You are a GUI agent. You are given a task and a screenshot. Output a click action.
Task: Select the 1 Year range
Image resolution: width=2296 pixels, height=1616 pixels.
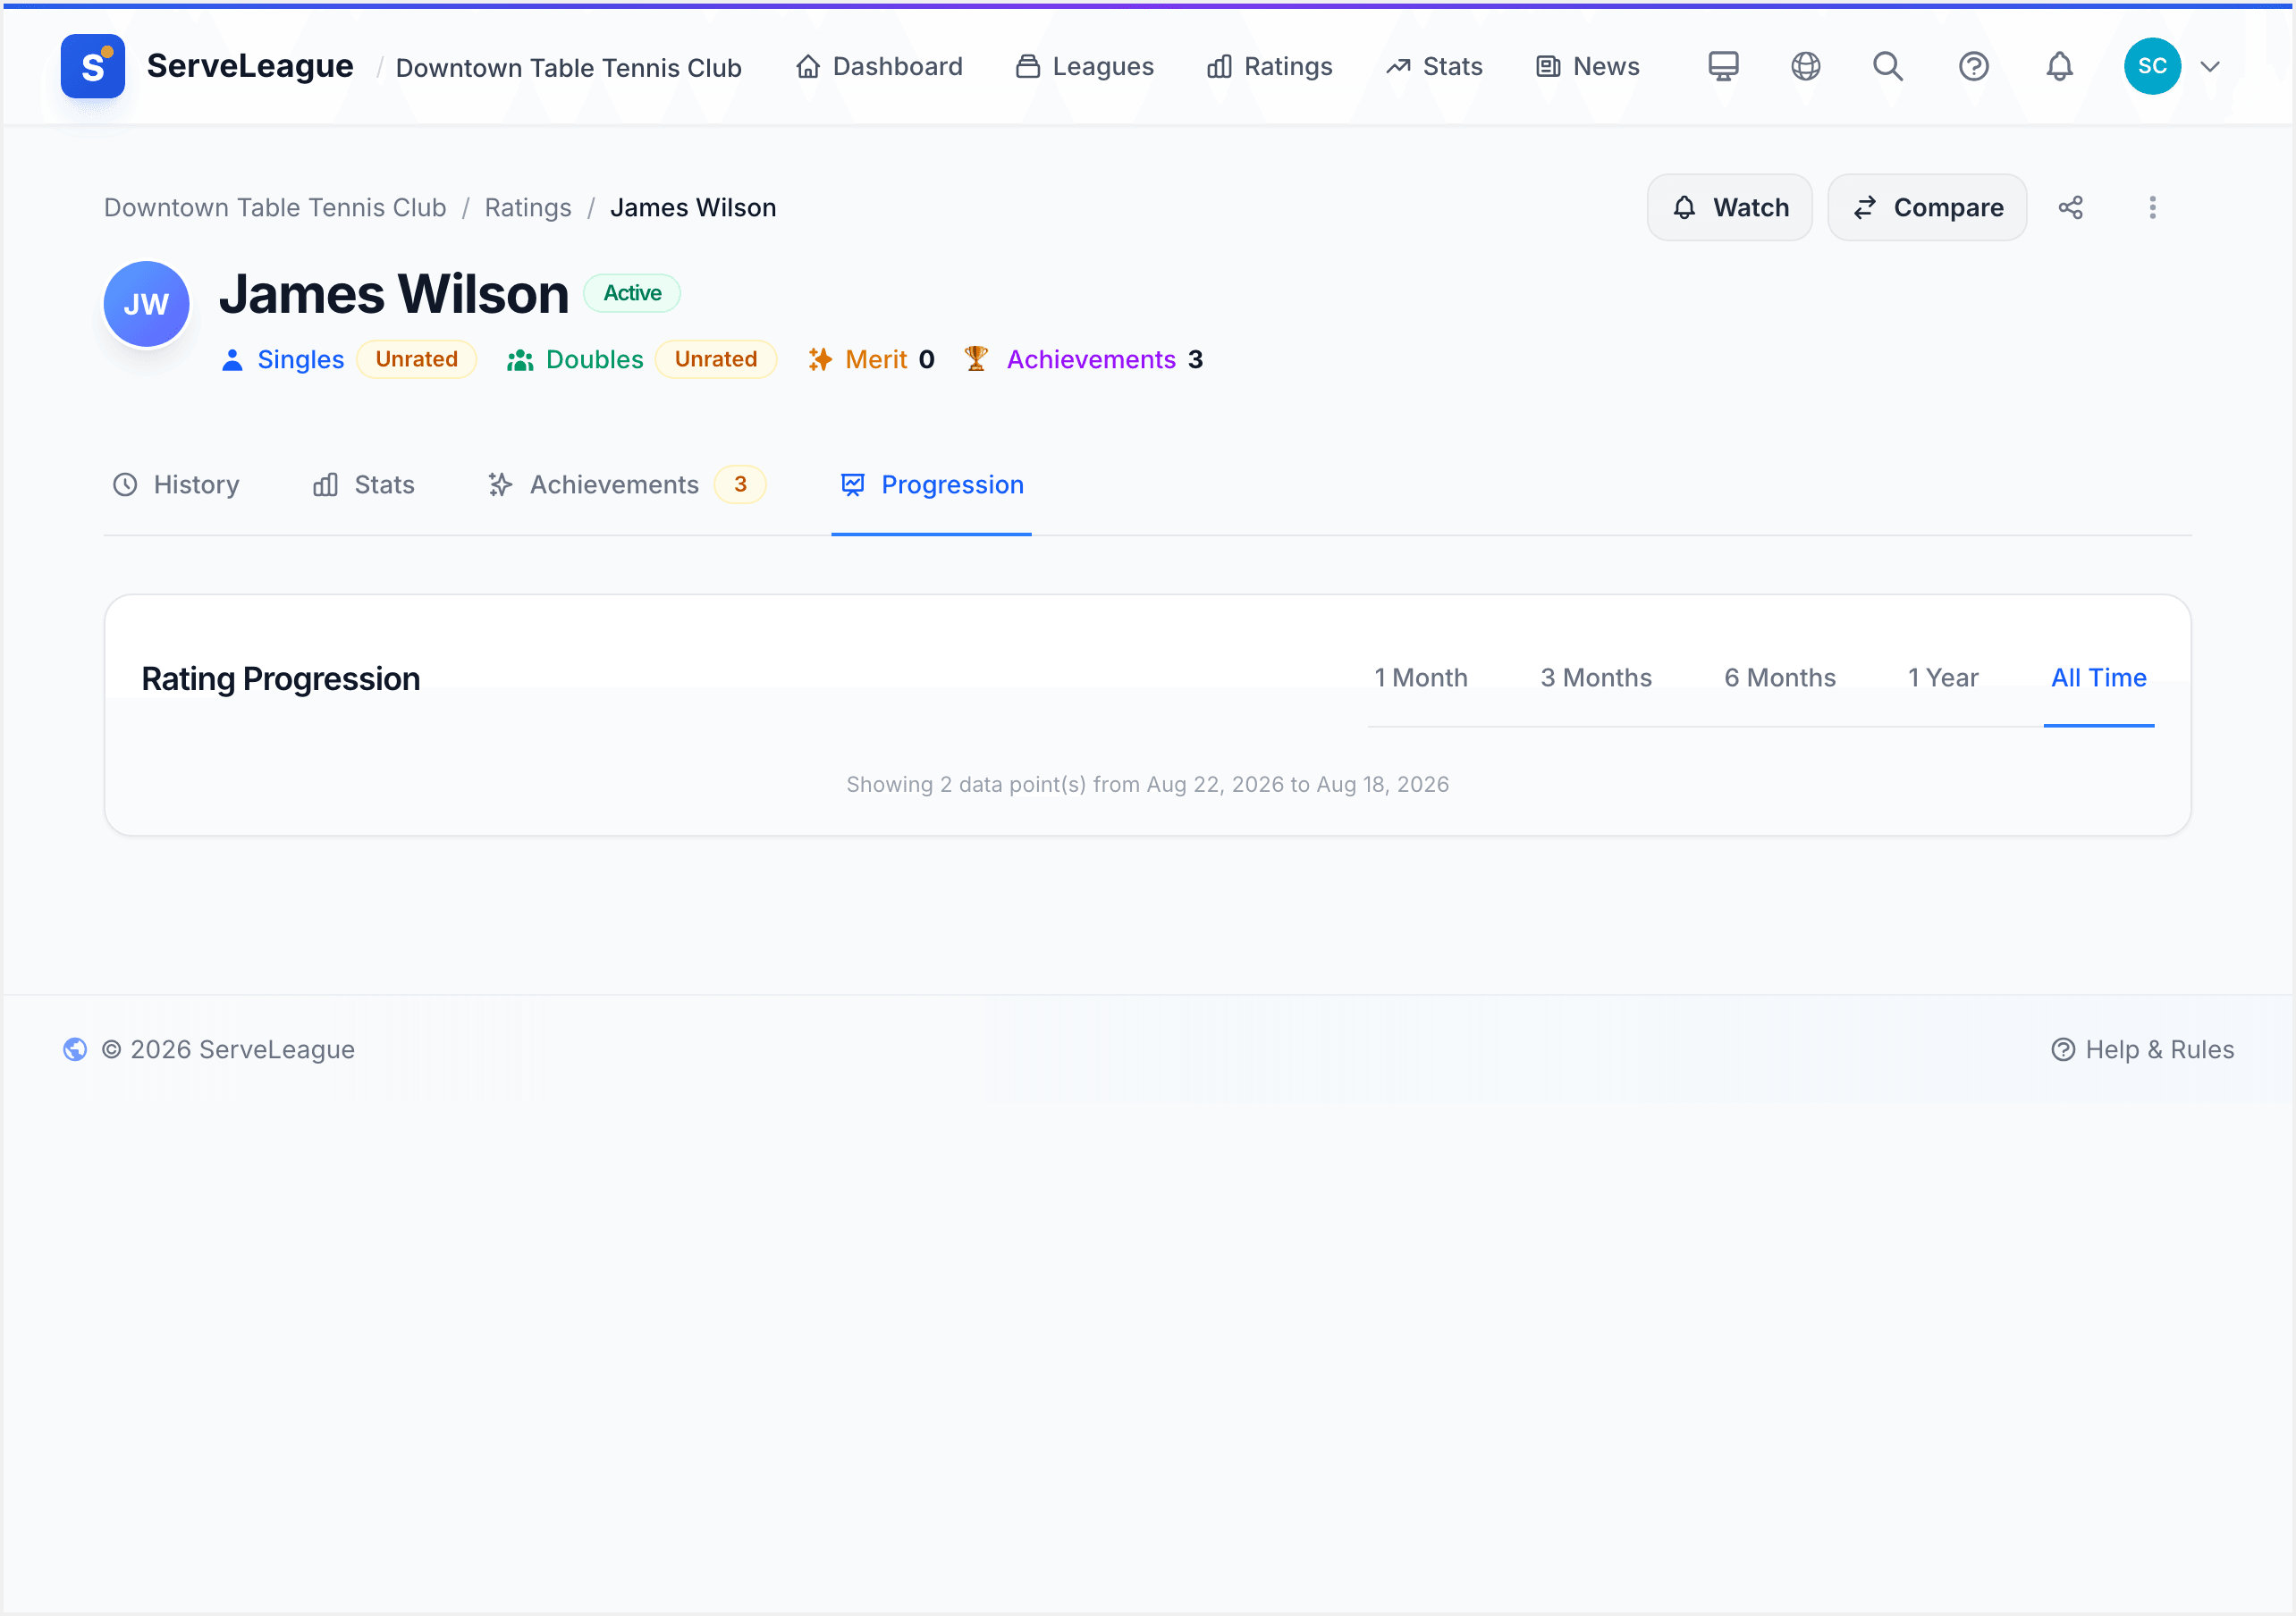1943,678
